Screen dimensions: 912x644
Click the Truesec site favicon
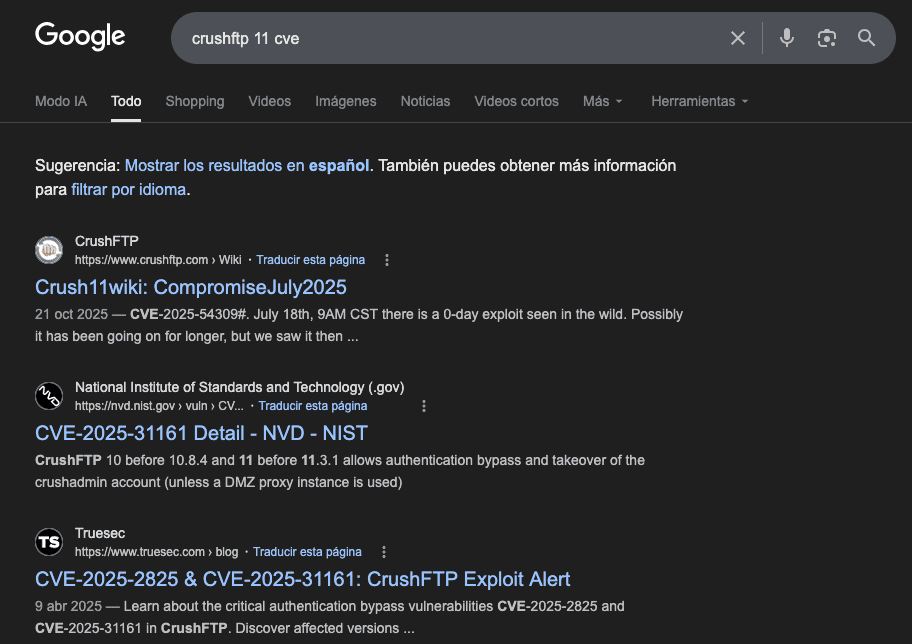49,542
